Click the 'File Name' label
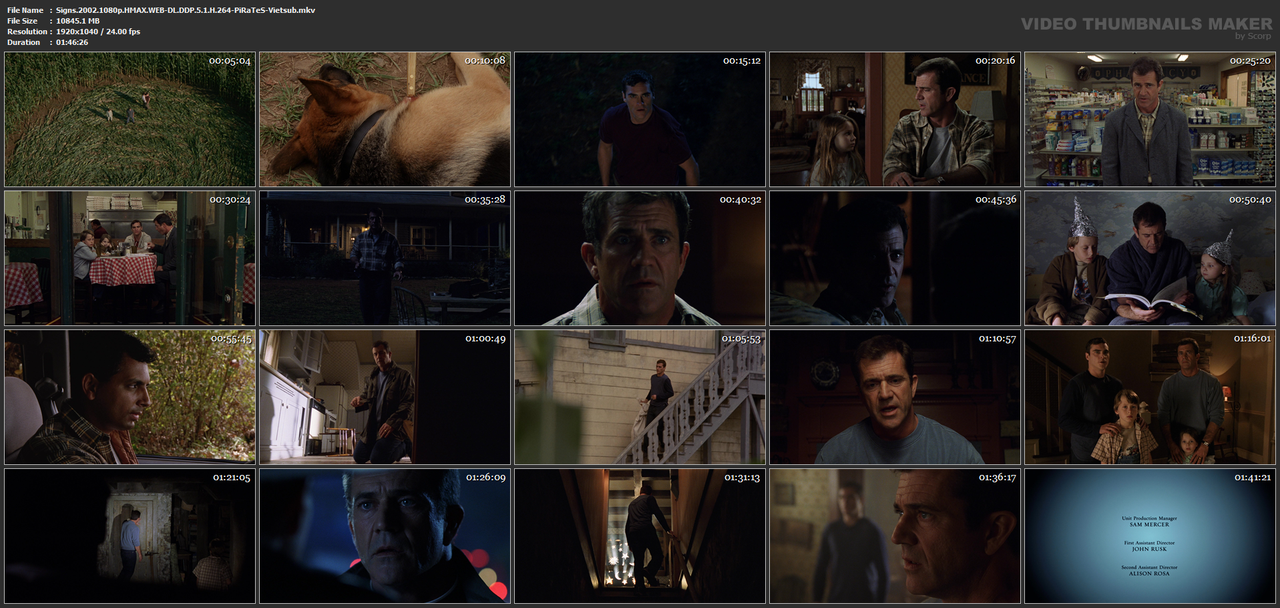This screenshot has height=608, width=1280. pyautogui.click(x=25, y=9)
